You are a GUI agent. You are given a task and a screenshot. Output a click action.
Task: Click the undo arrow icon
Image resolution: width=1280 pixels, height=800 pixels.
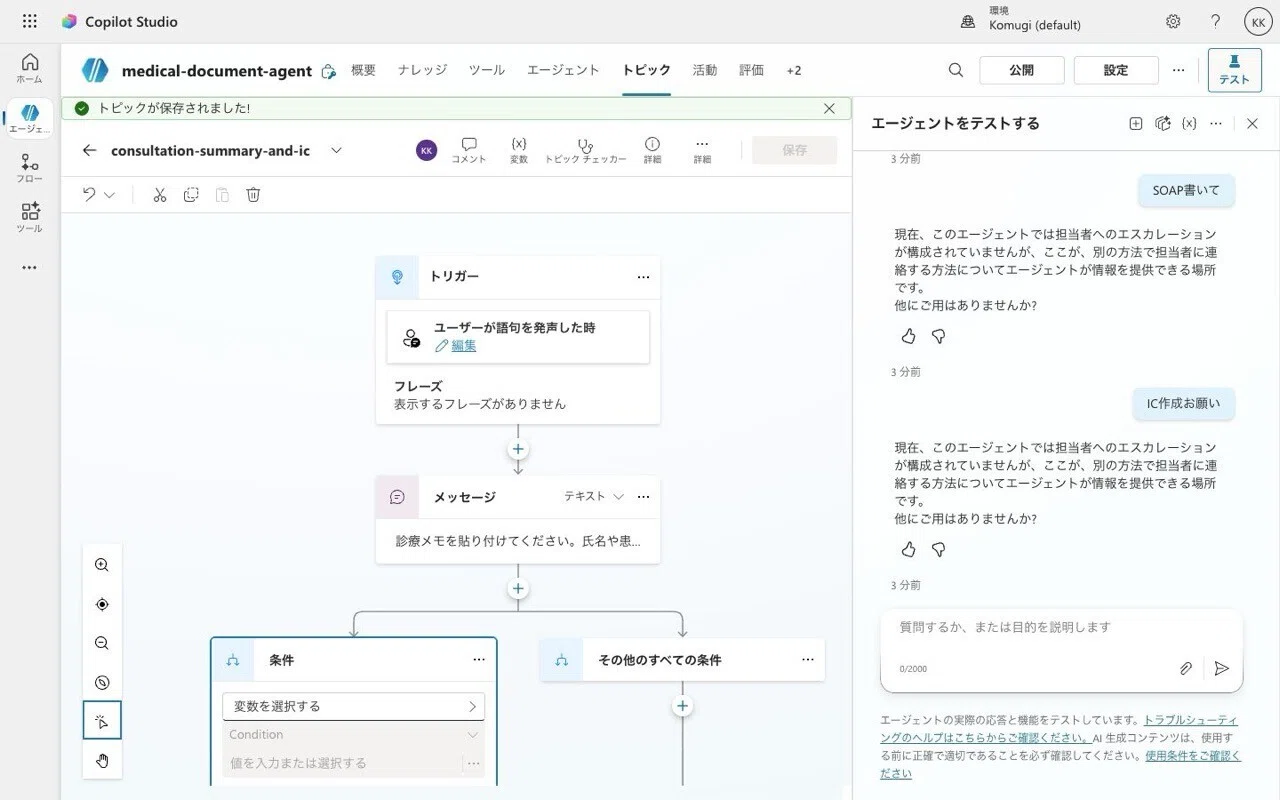point(89,195)
